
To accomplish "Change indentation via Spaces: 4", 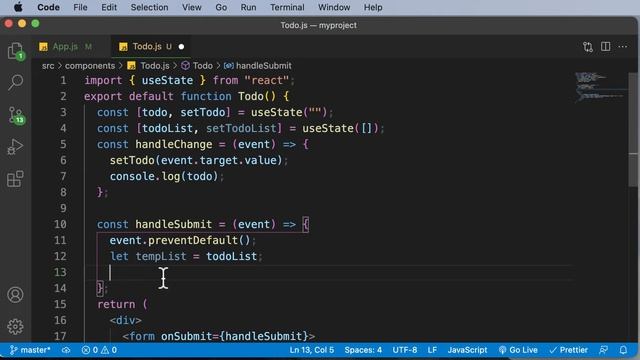I will click(x=363, y=350).
